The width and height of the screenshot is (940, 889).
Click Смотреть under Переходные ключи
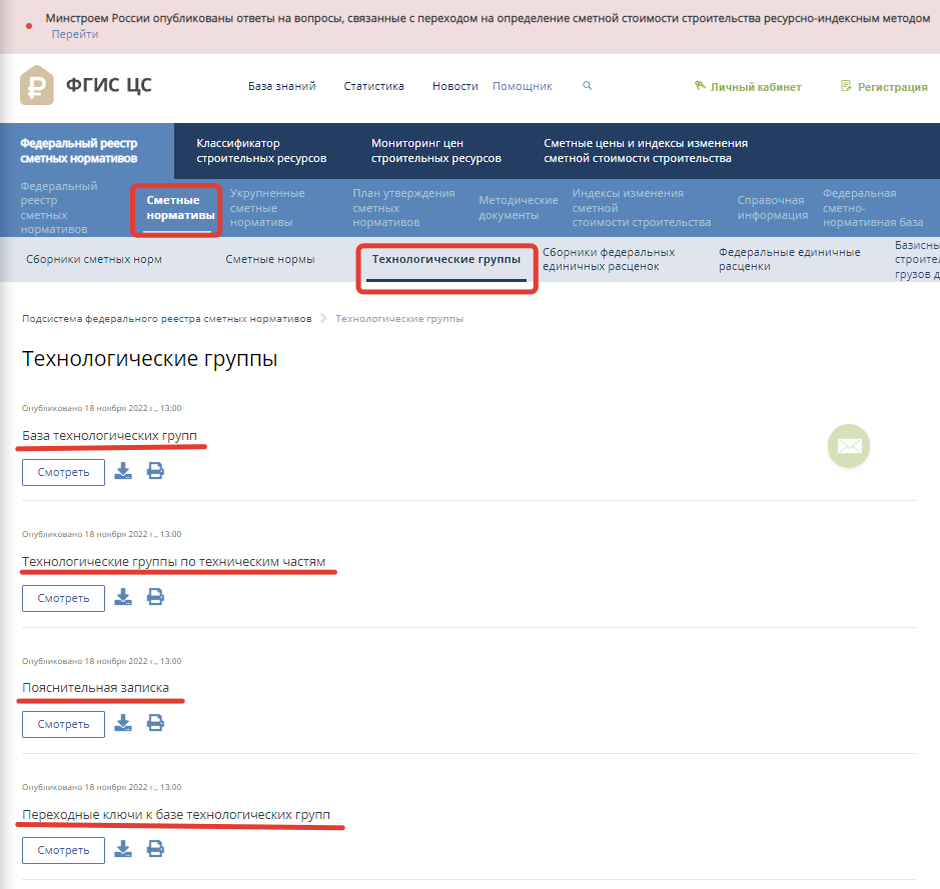pos(64,850)
